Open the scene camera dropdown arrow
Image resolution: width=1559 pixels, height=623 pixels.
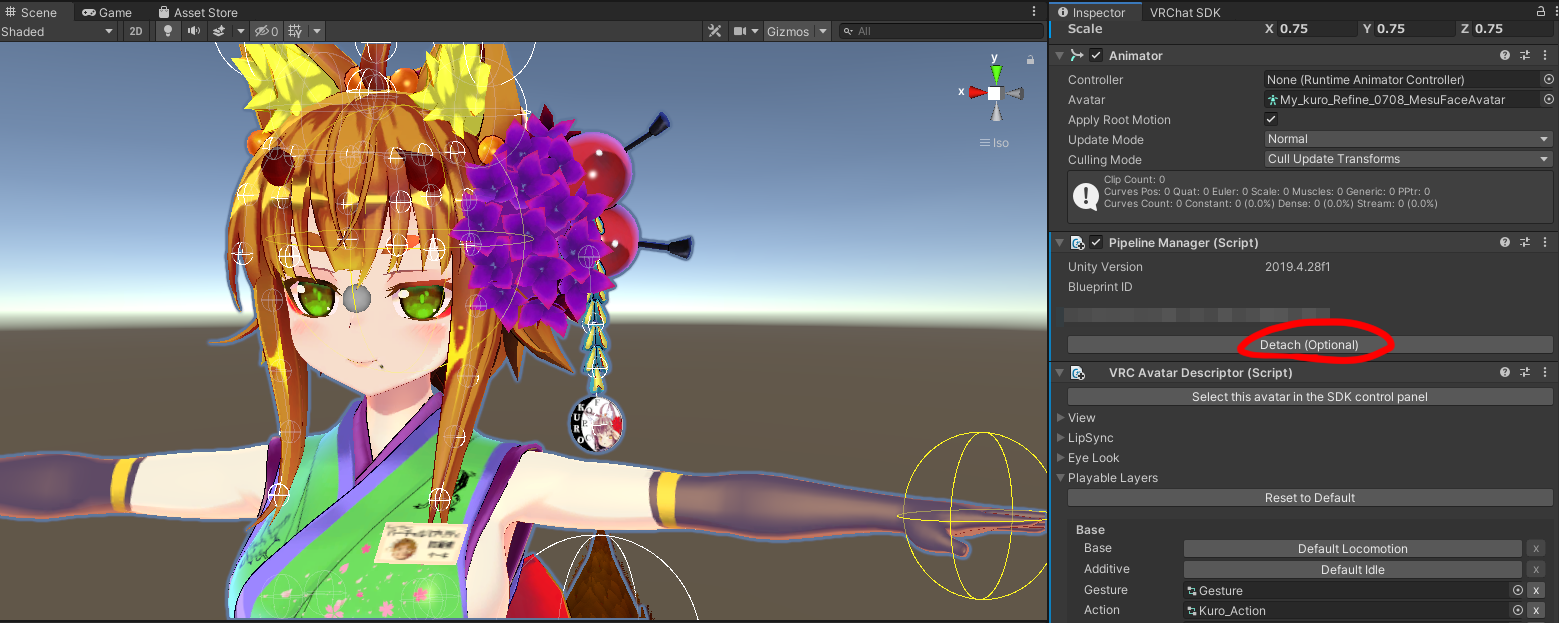pyautogui.click(x=756, y=31)
